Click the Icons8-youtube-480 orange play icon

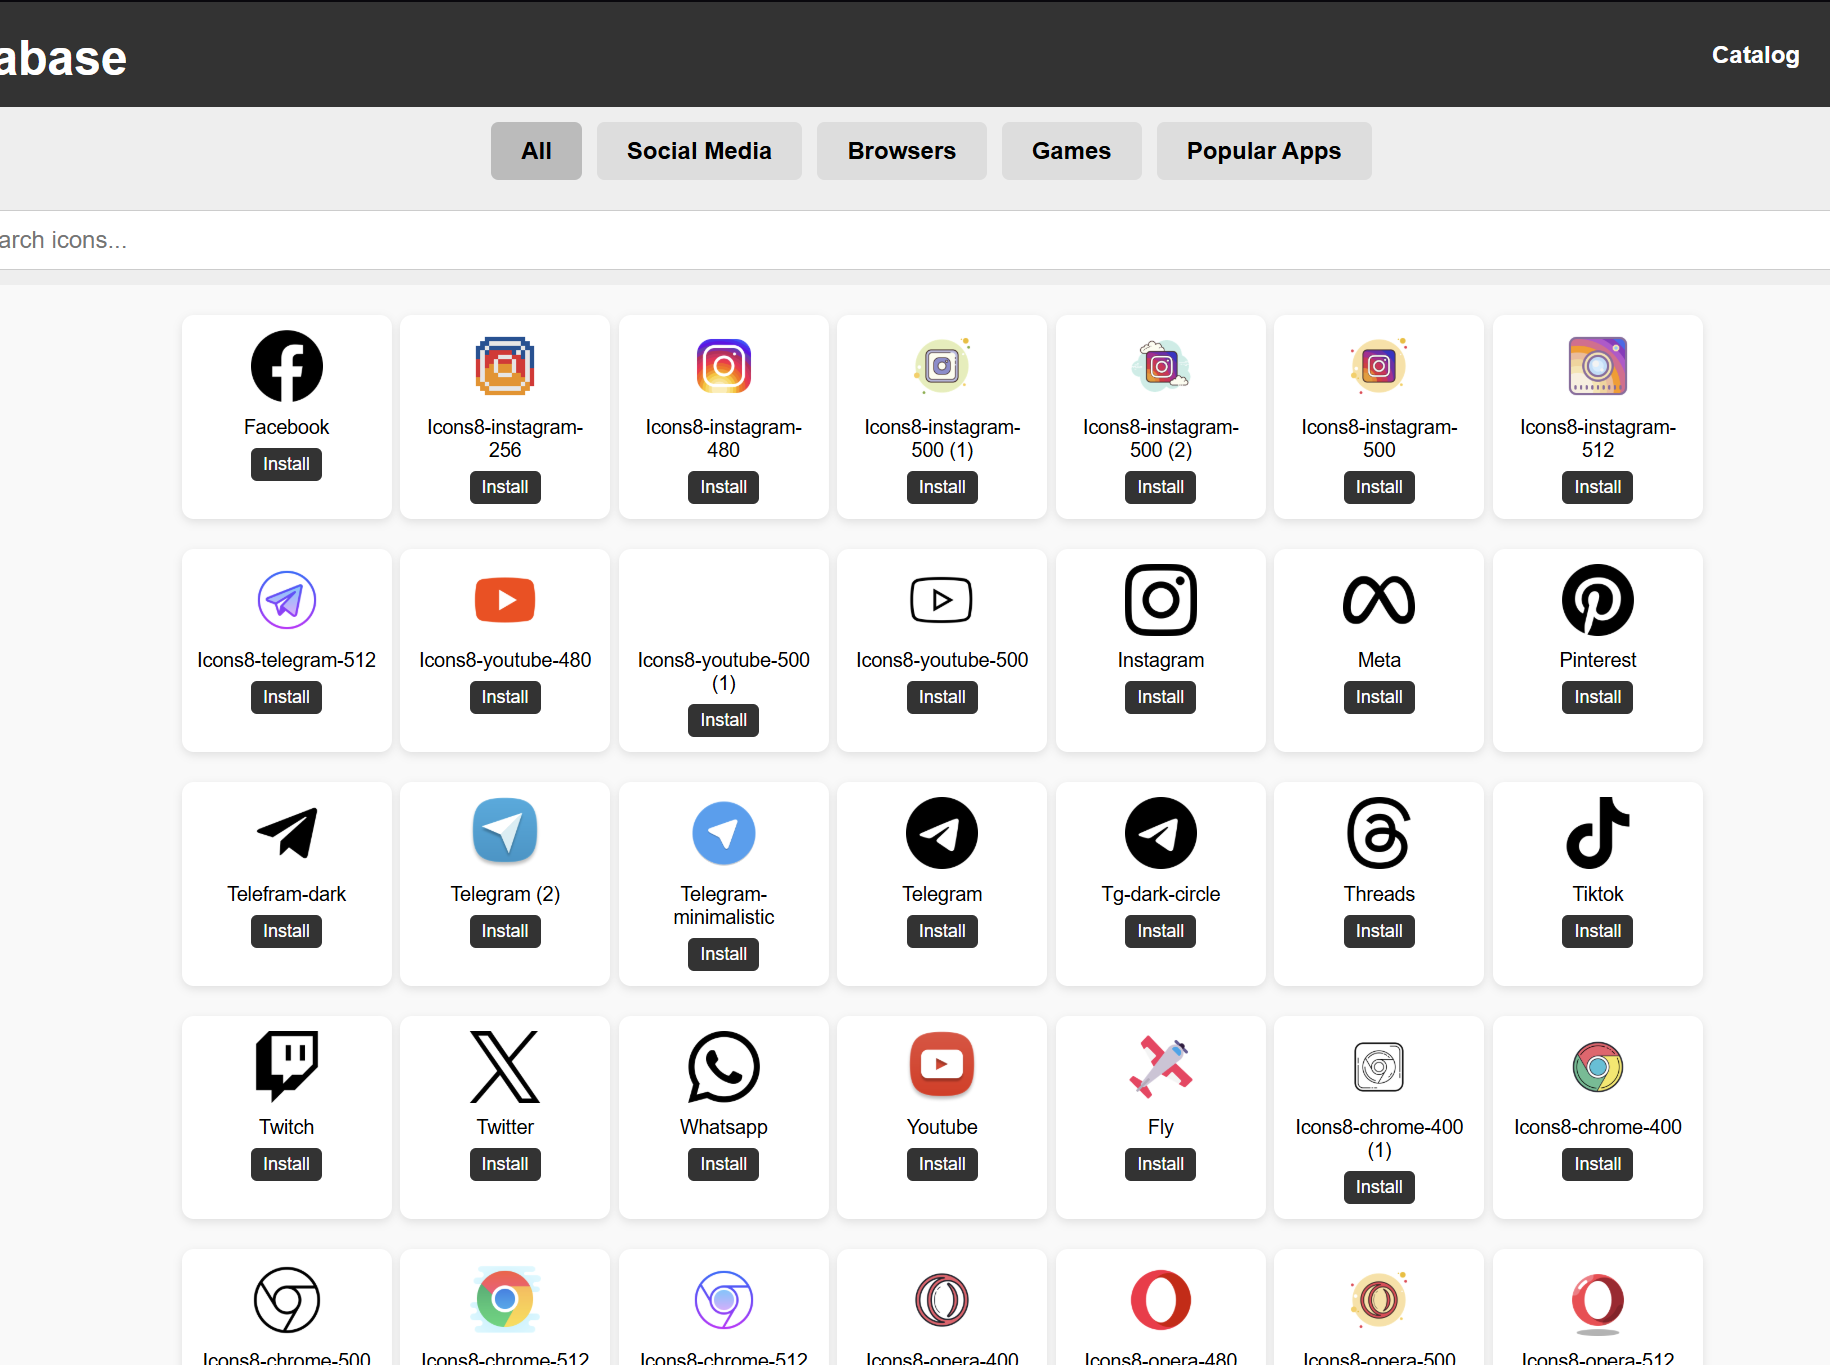[505, 600]
